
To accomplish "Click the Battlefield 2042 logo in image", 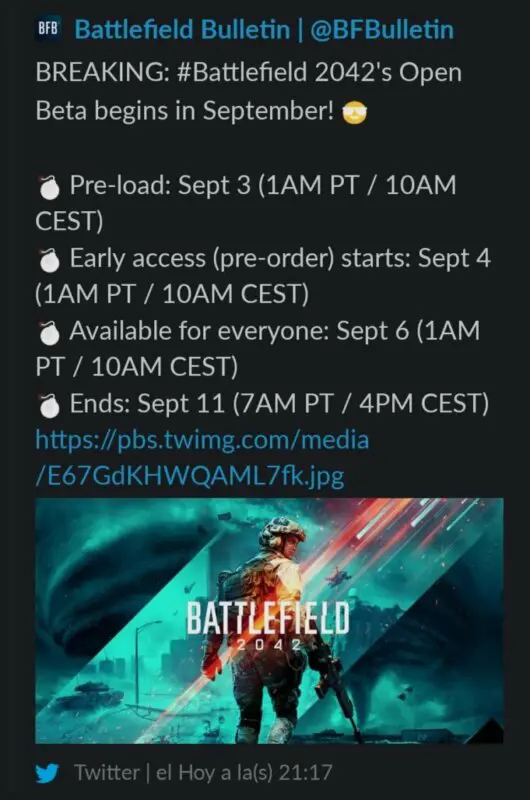I will [x=268, y=625].
